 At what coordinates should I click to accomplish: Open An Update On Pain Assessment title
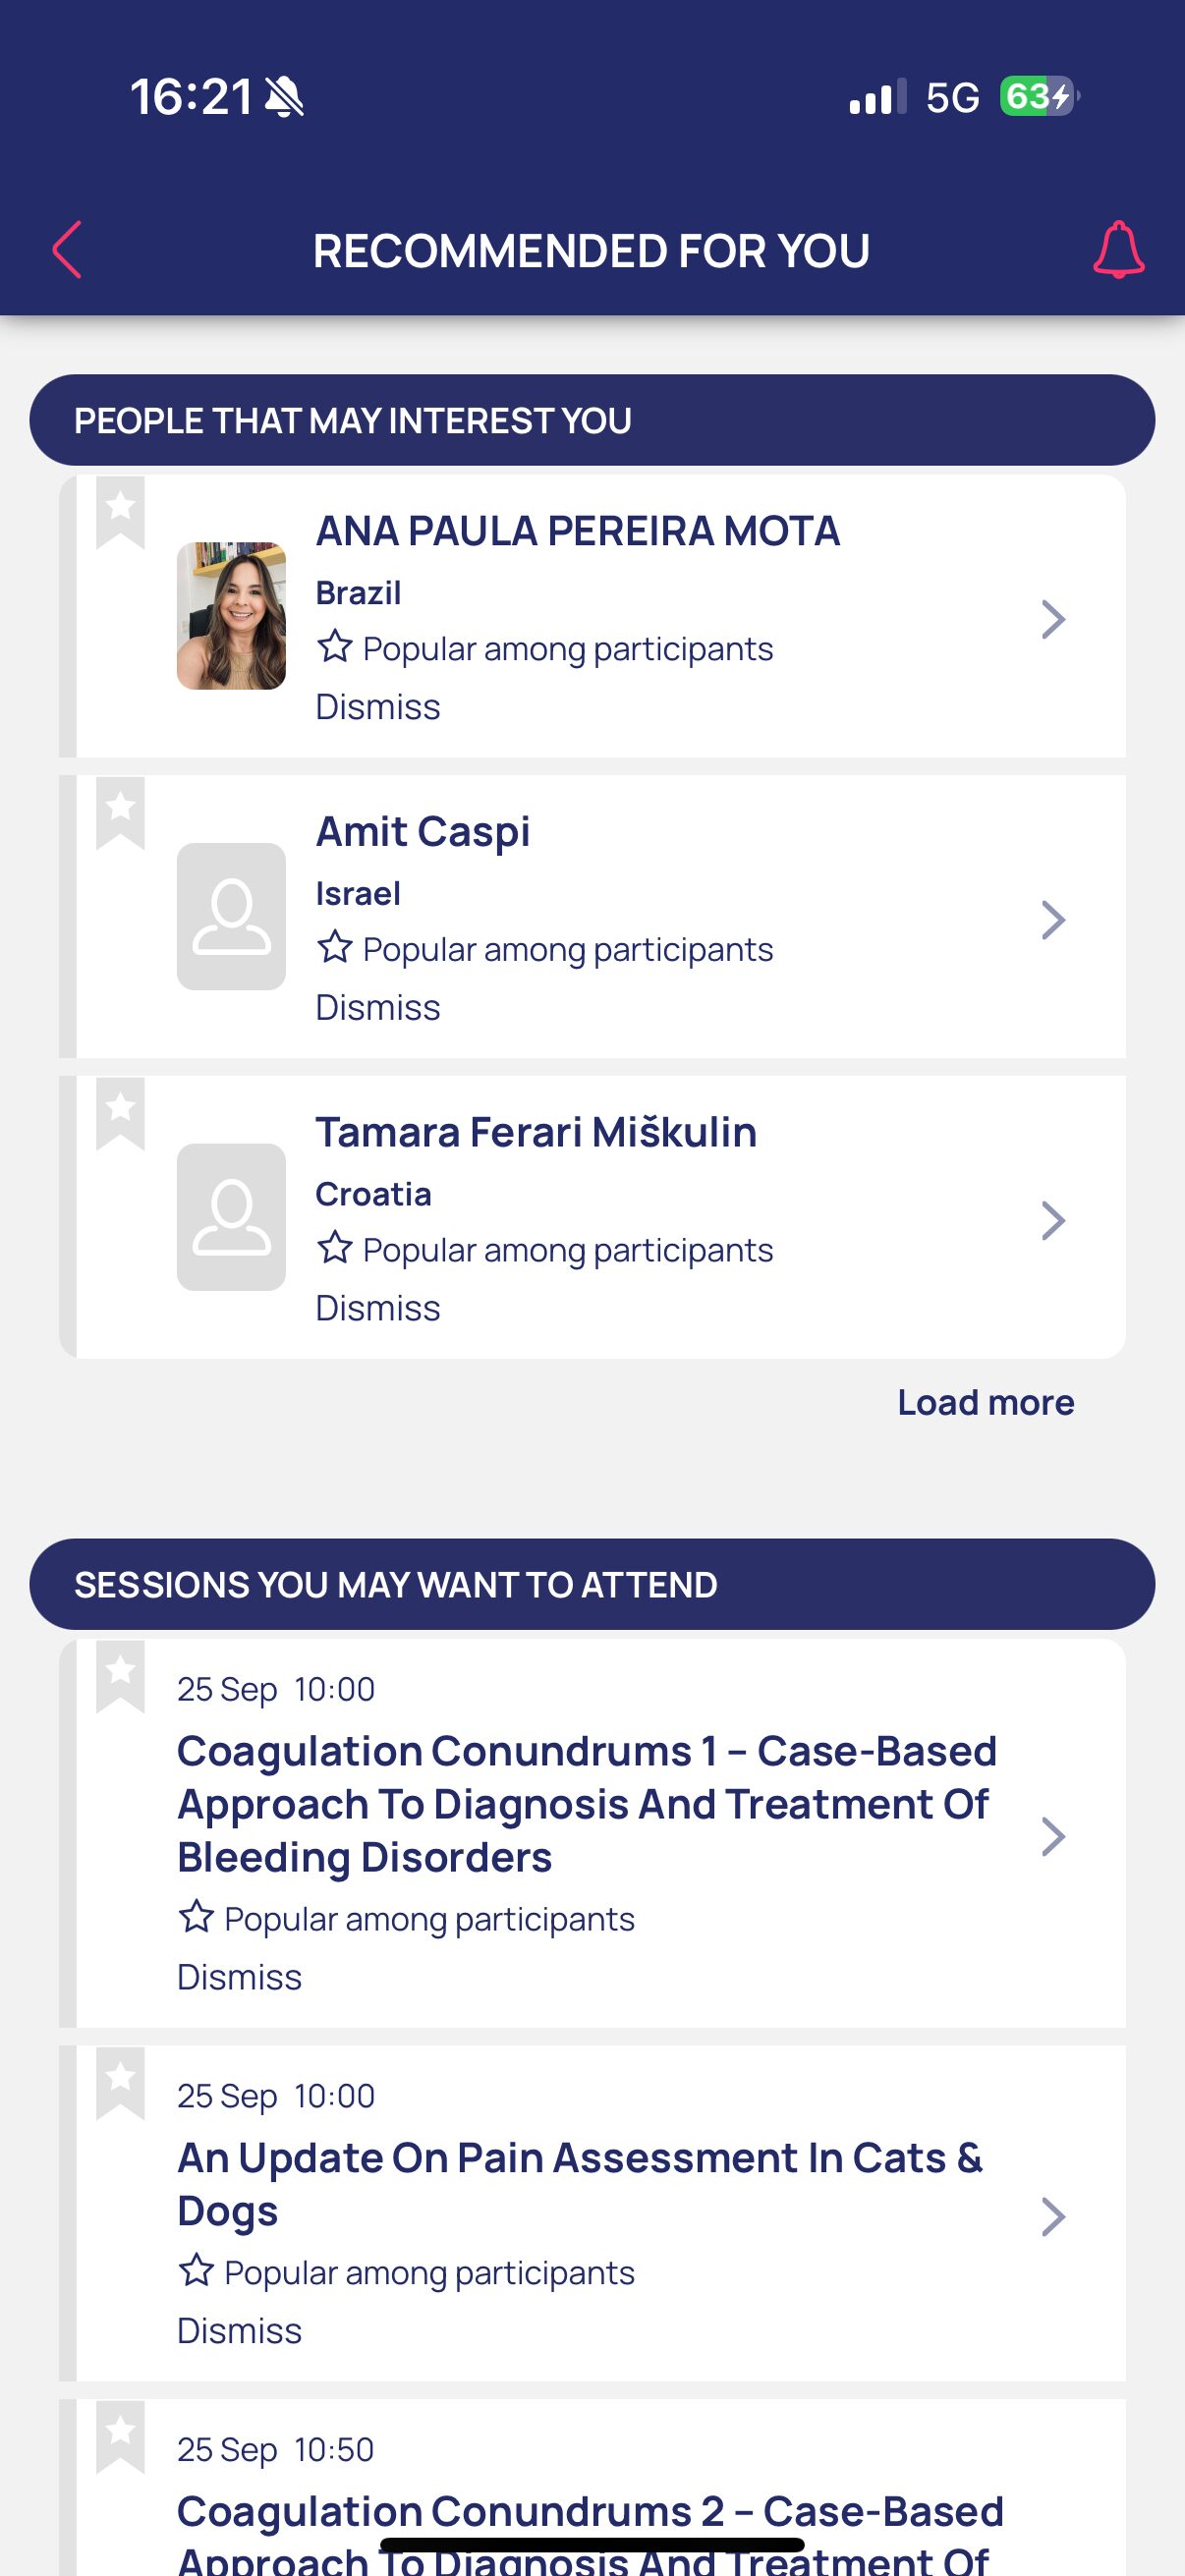point(580,2183)
